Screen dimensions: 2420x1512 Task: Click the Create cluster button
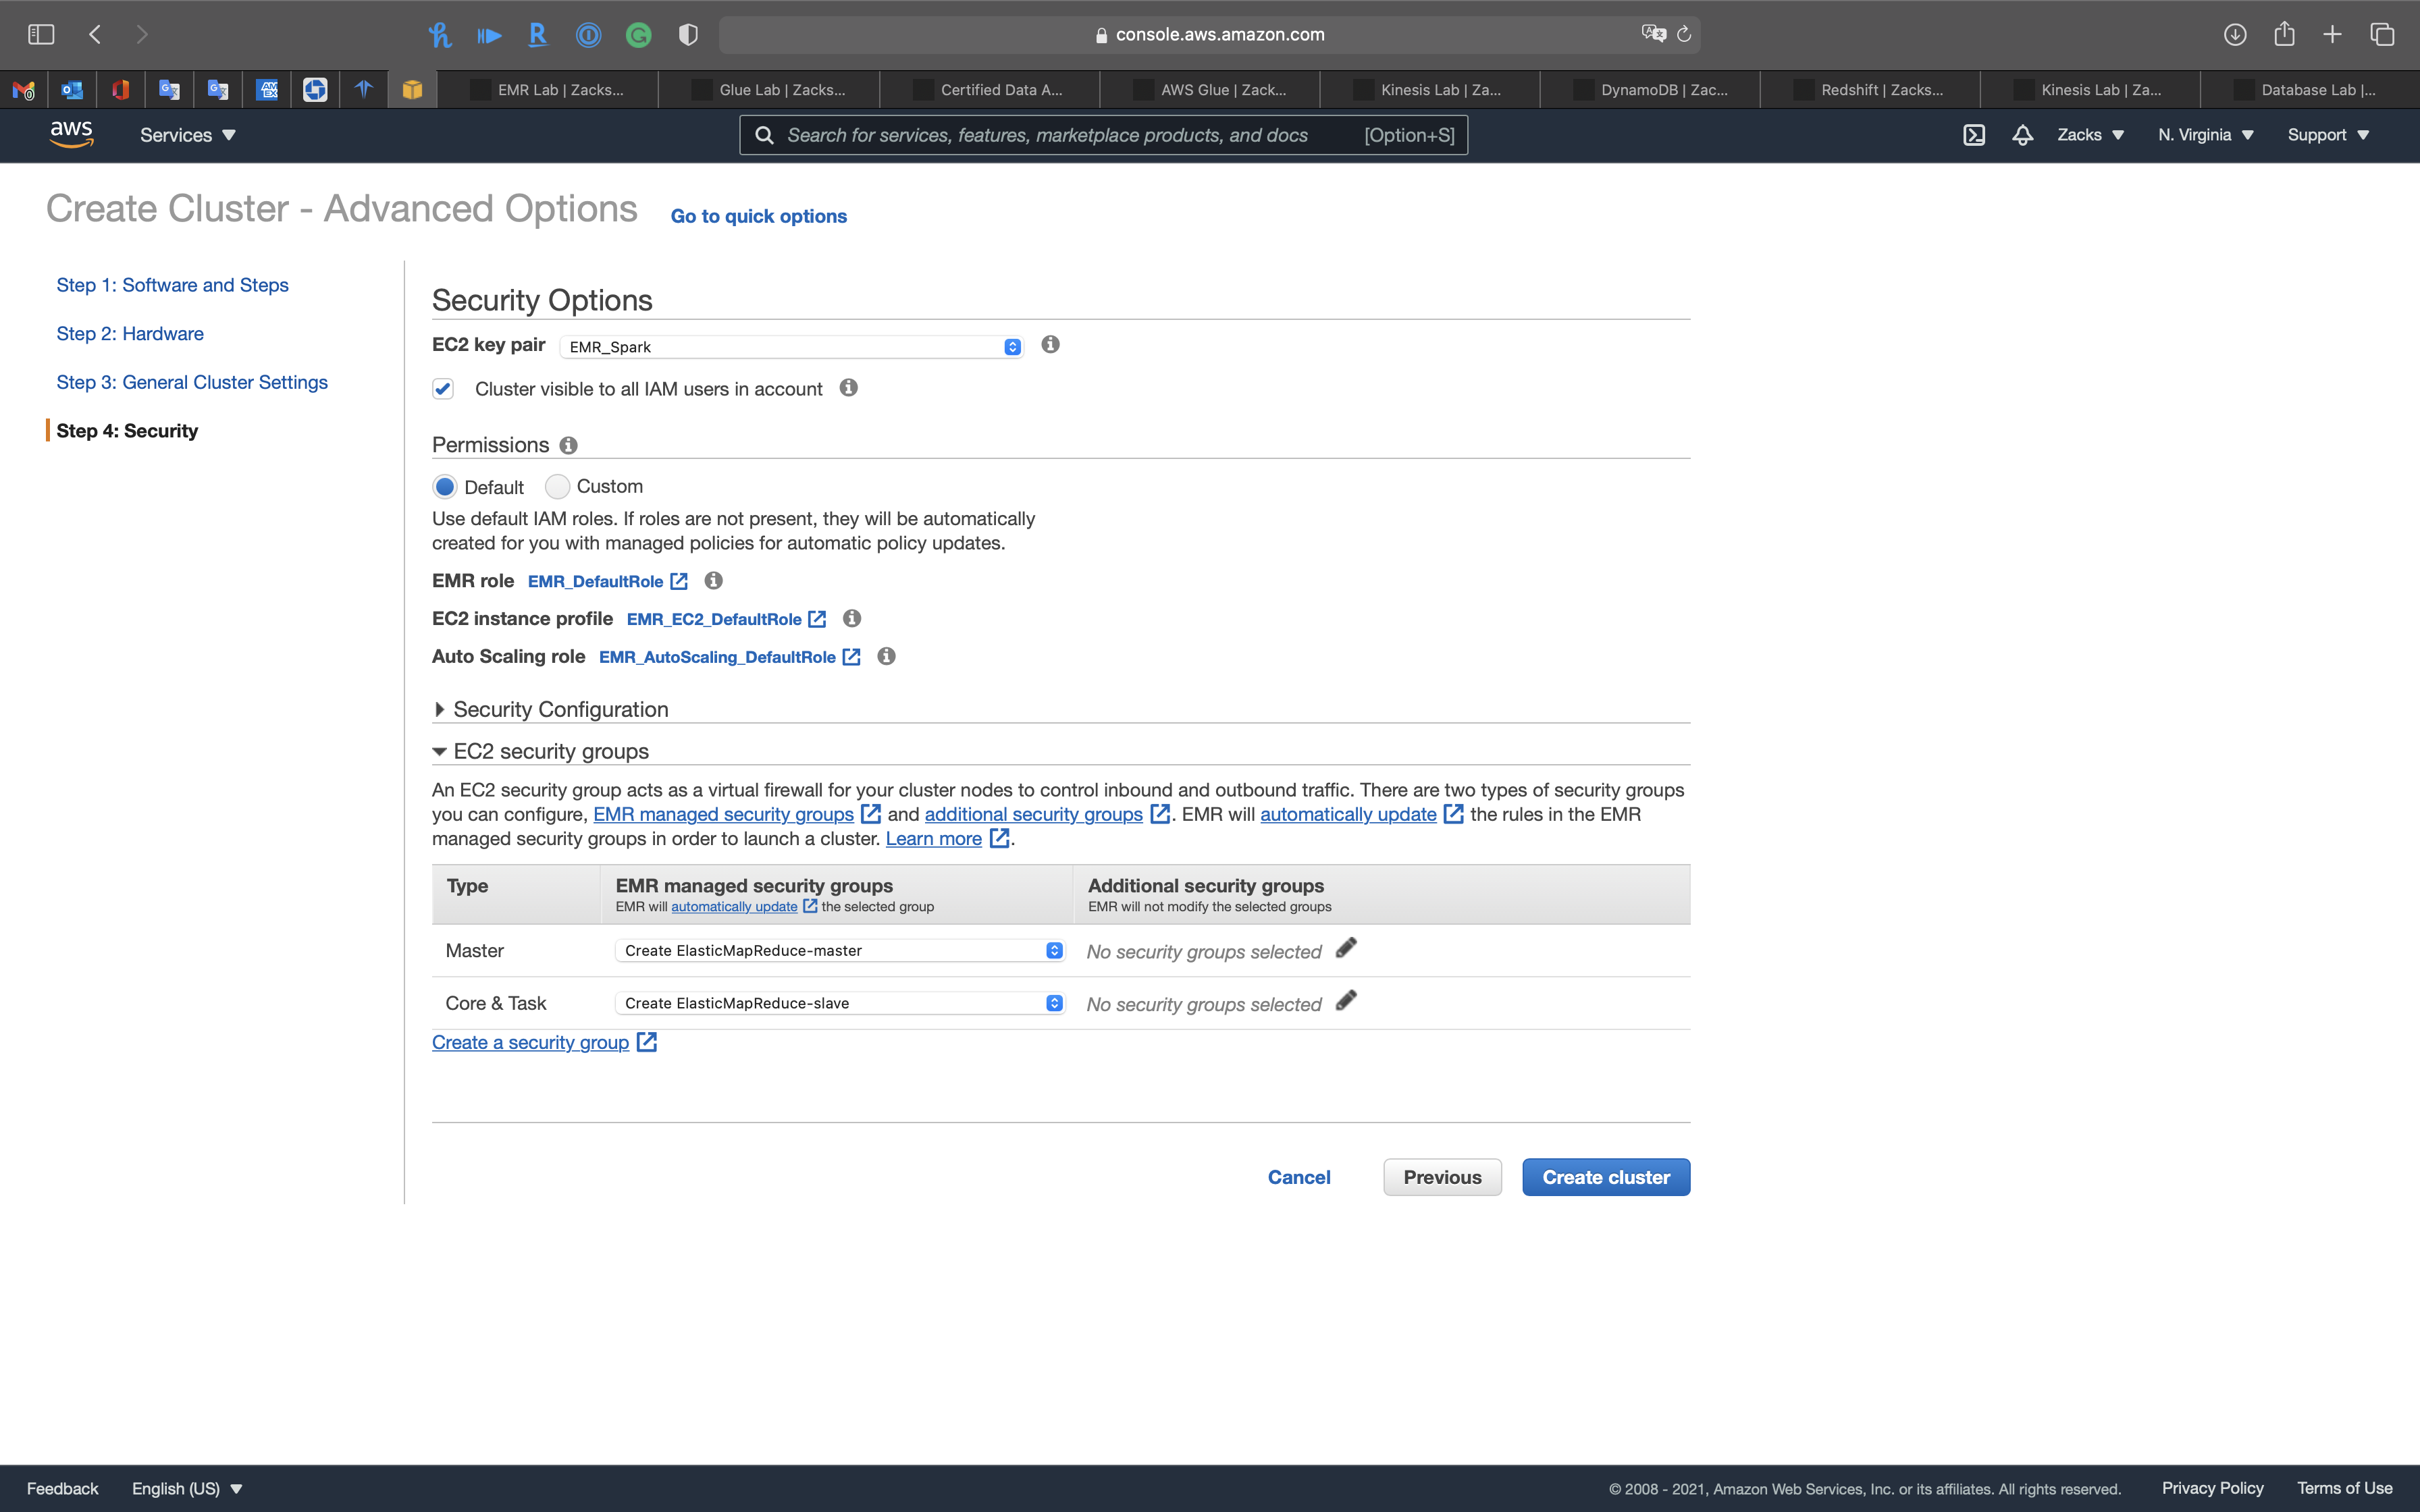[1605, 1177]
